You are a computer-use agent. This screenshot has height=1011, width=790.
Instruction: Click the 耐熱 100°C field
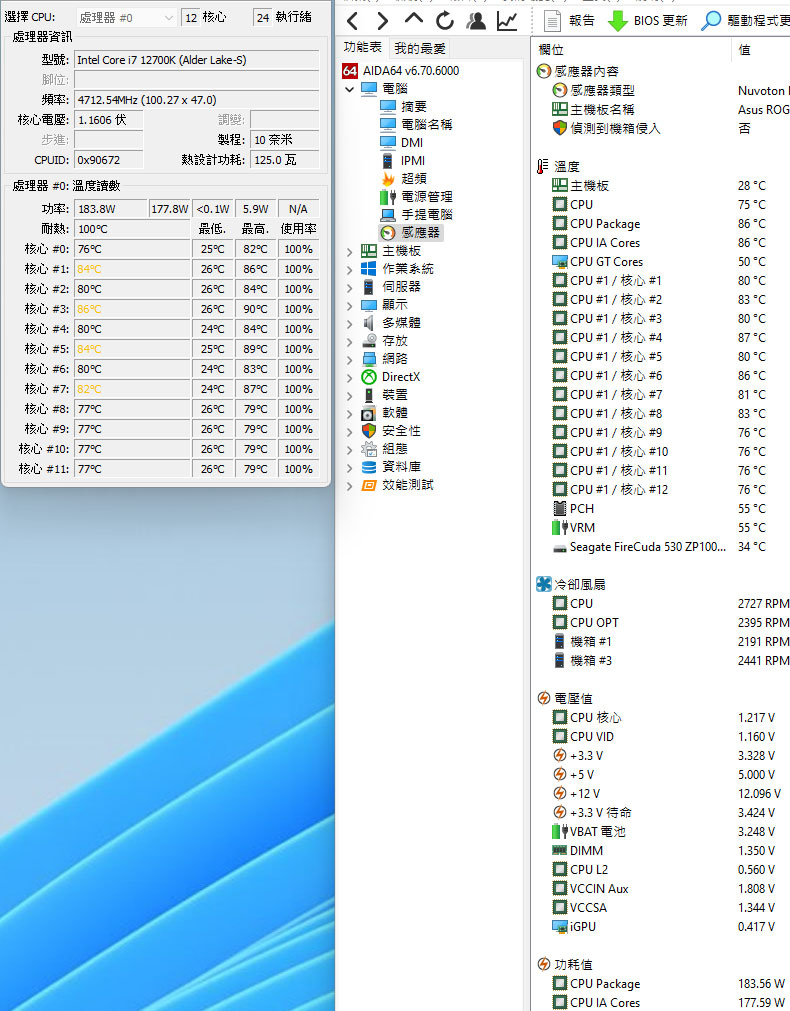pyautogui.click(x=132, y=229)
